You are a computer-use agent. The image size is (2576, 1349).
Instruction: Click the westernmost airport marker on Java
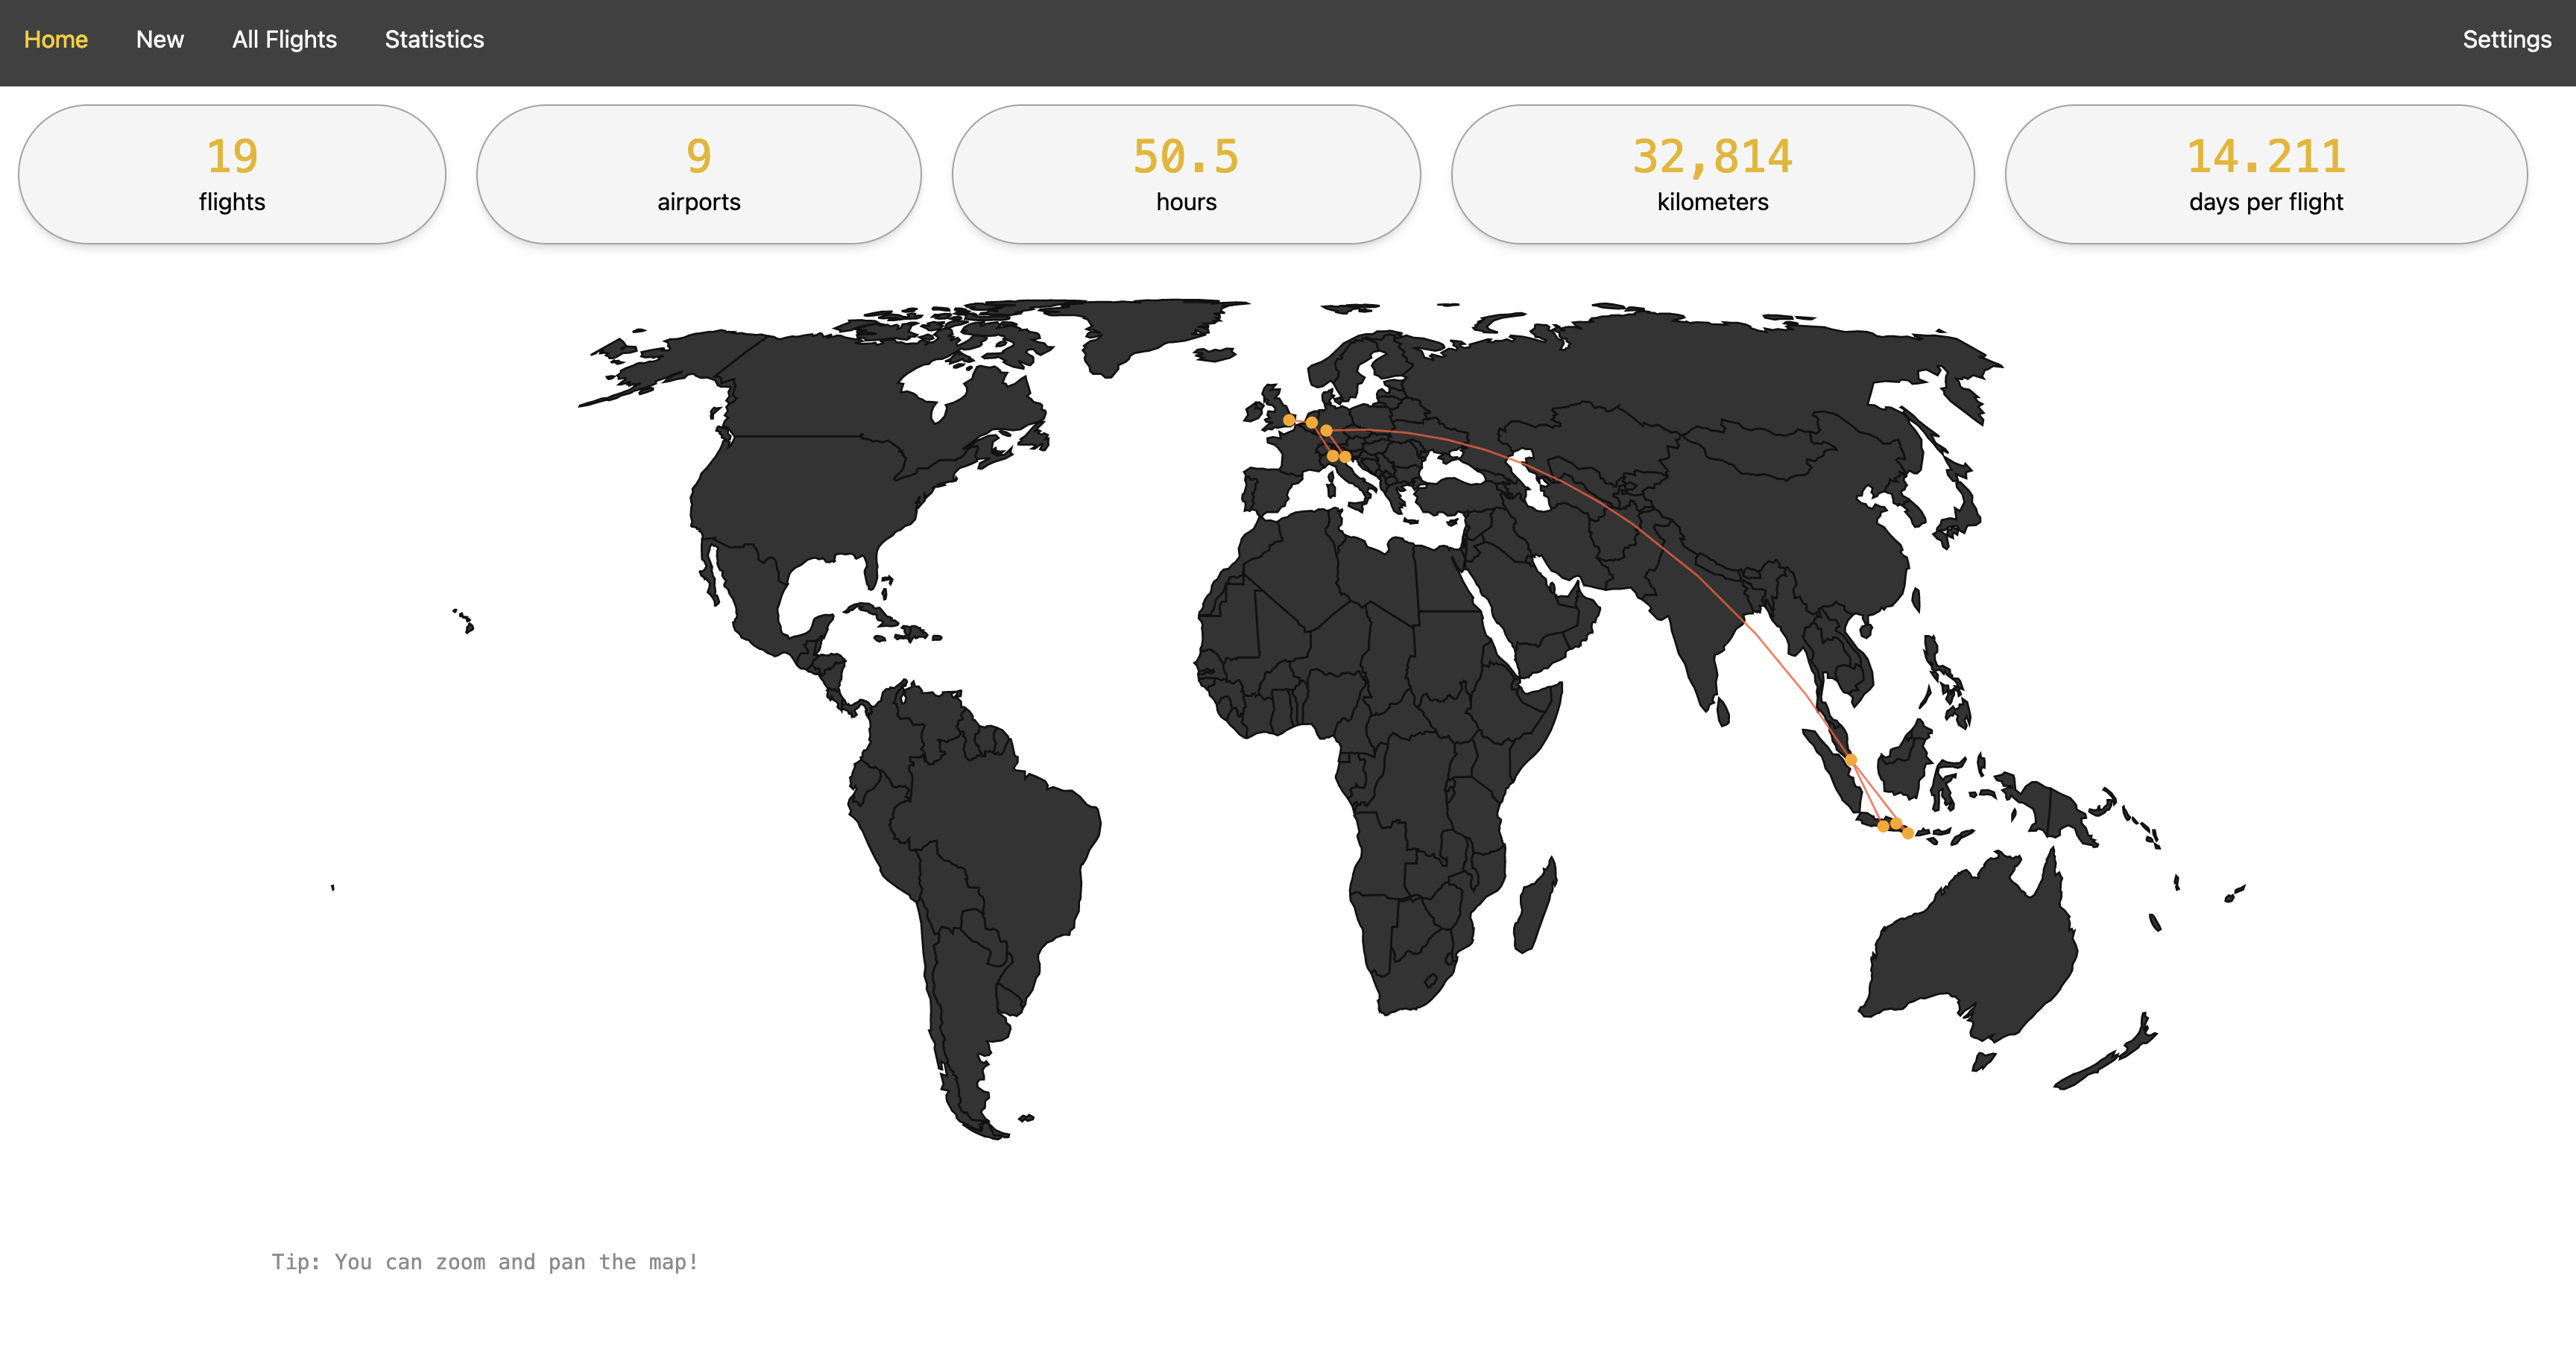click(x=1883, y=826)
